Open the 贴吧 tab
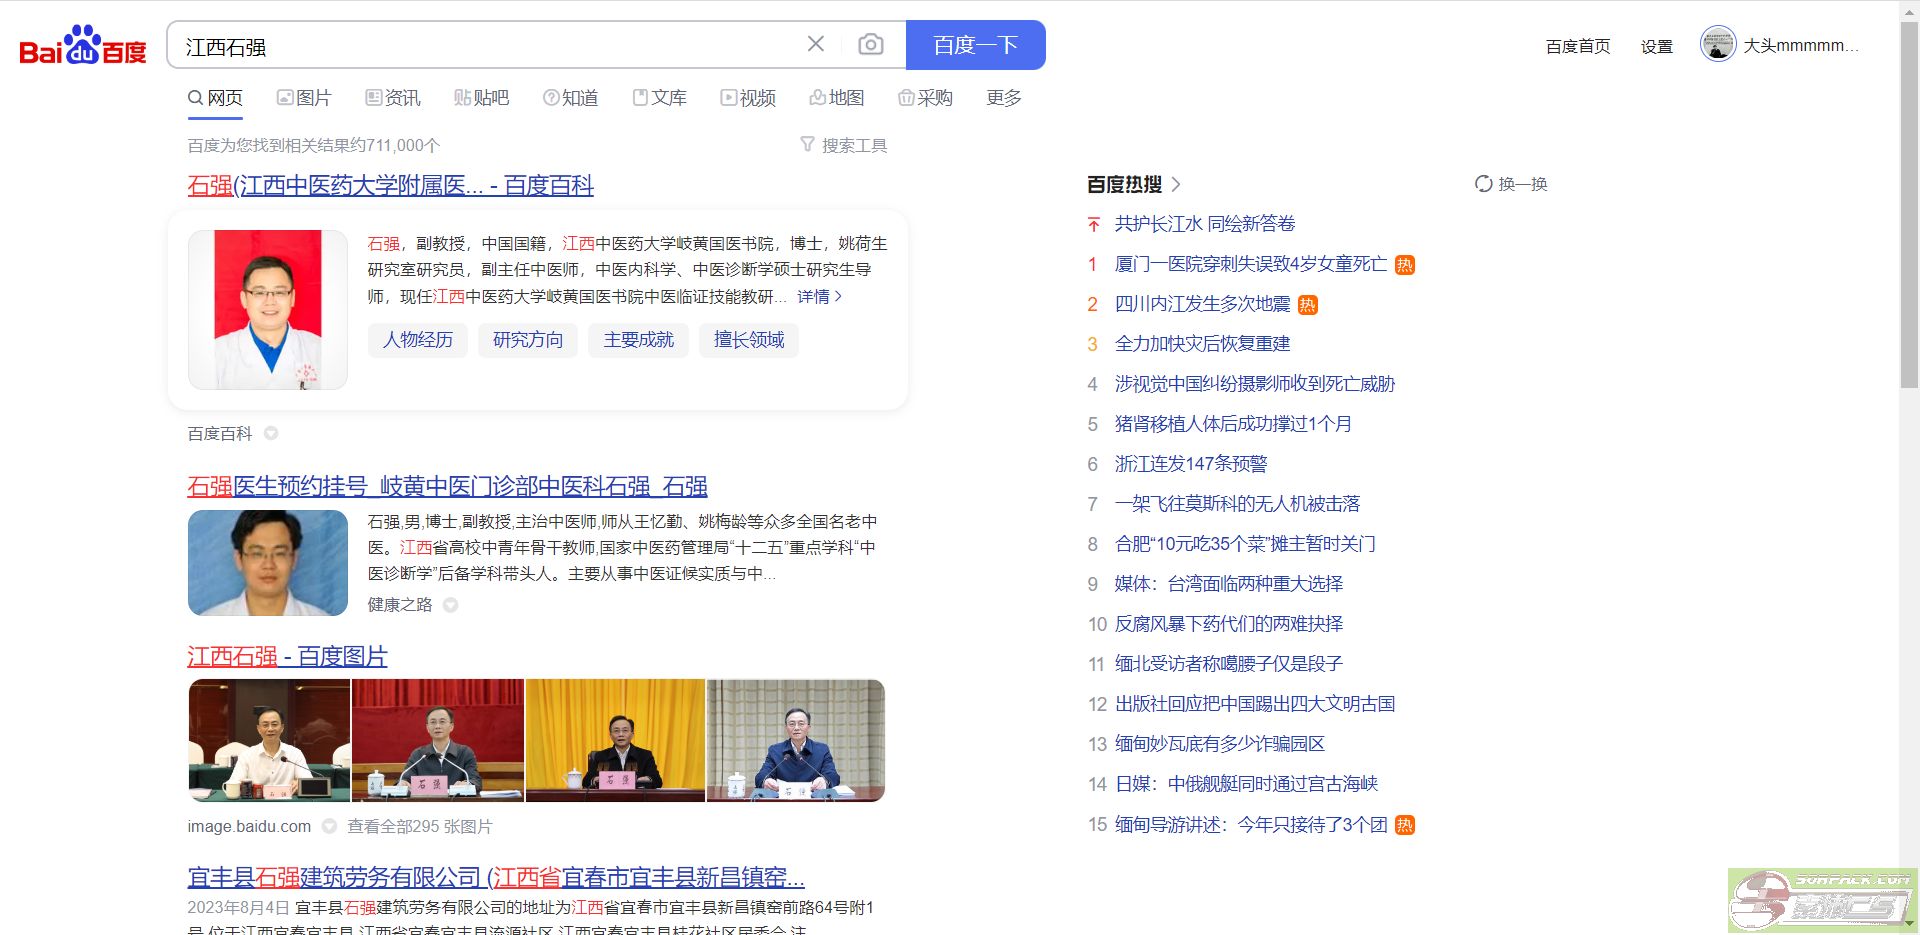Image resolution: width=1920 pixels, height=935 pixels. (481, 98)
